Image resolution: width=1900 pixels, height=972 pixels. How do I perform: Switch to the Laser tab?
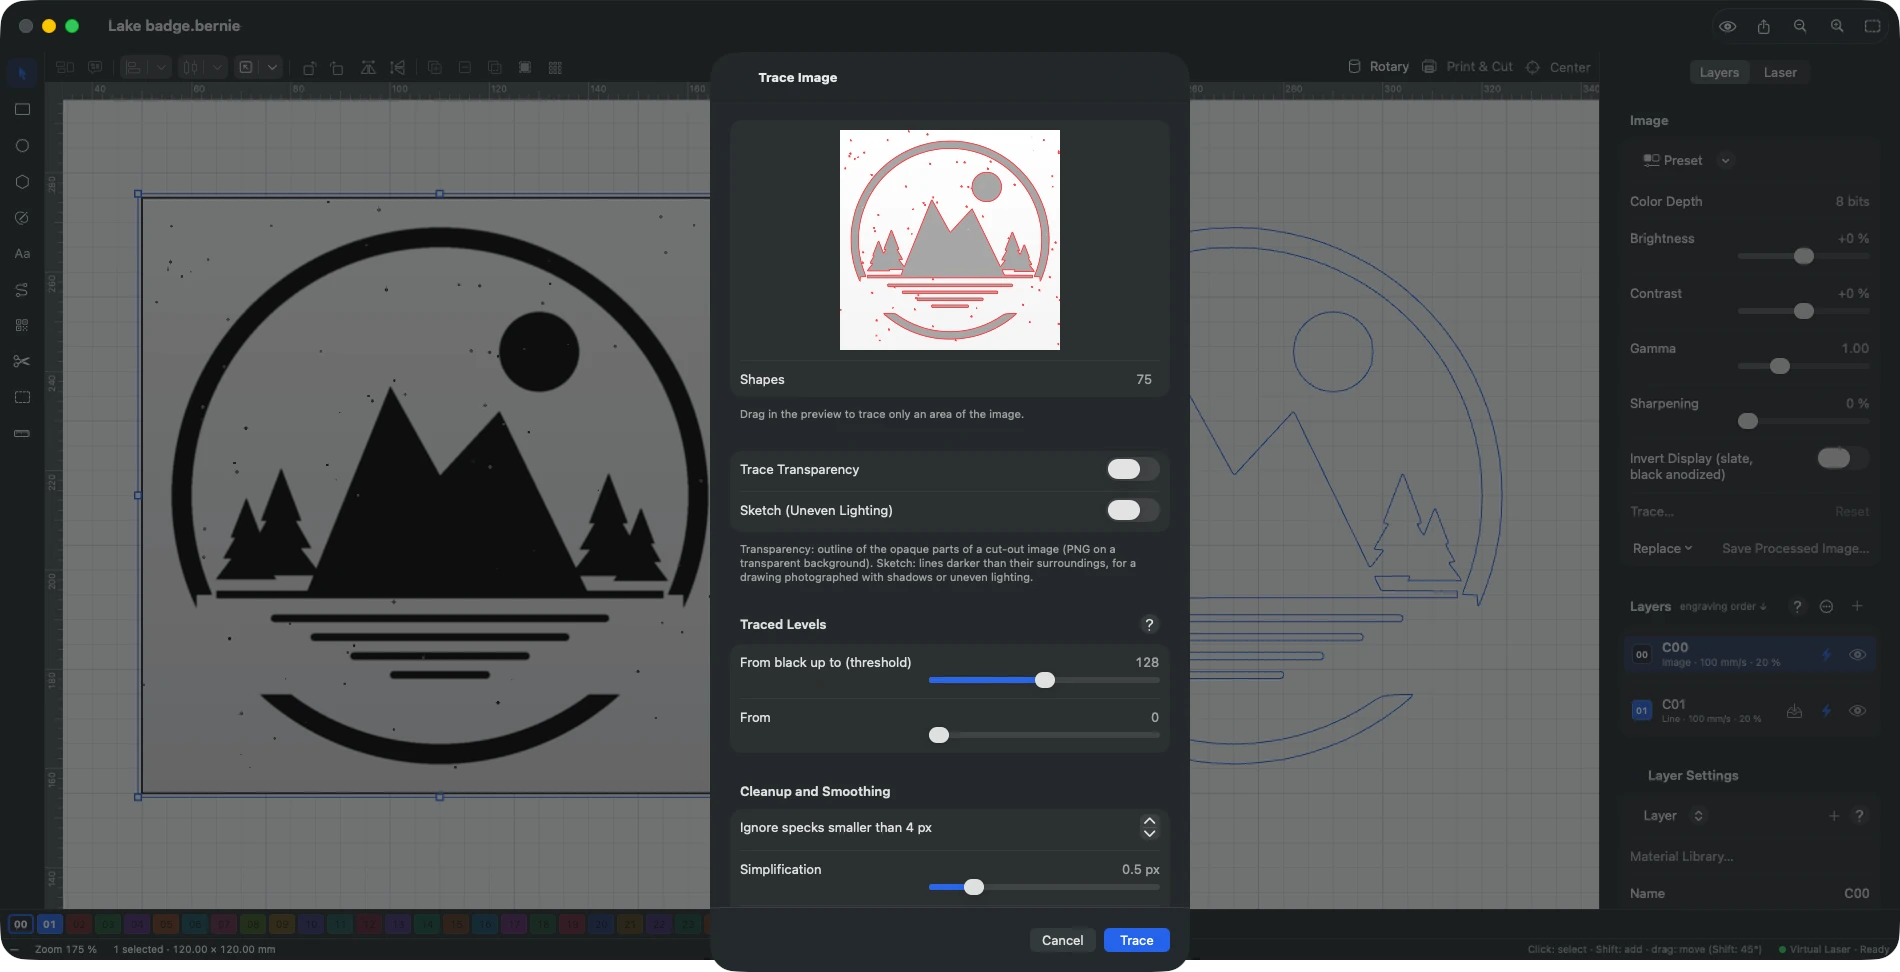(1780, 72)
